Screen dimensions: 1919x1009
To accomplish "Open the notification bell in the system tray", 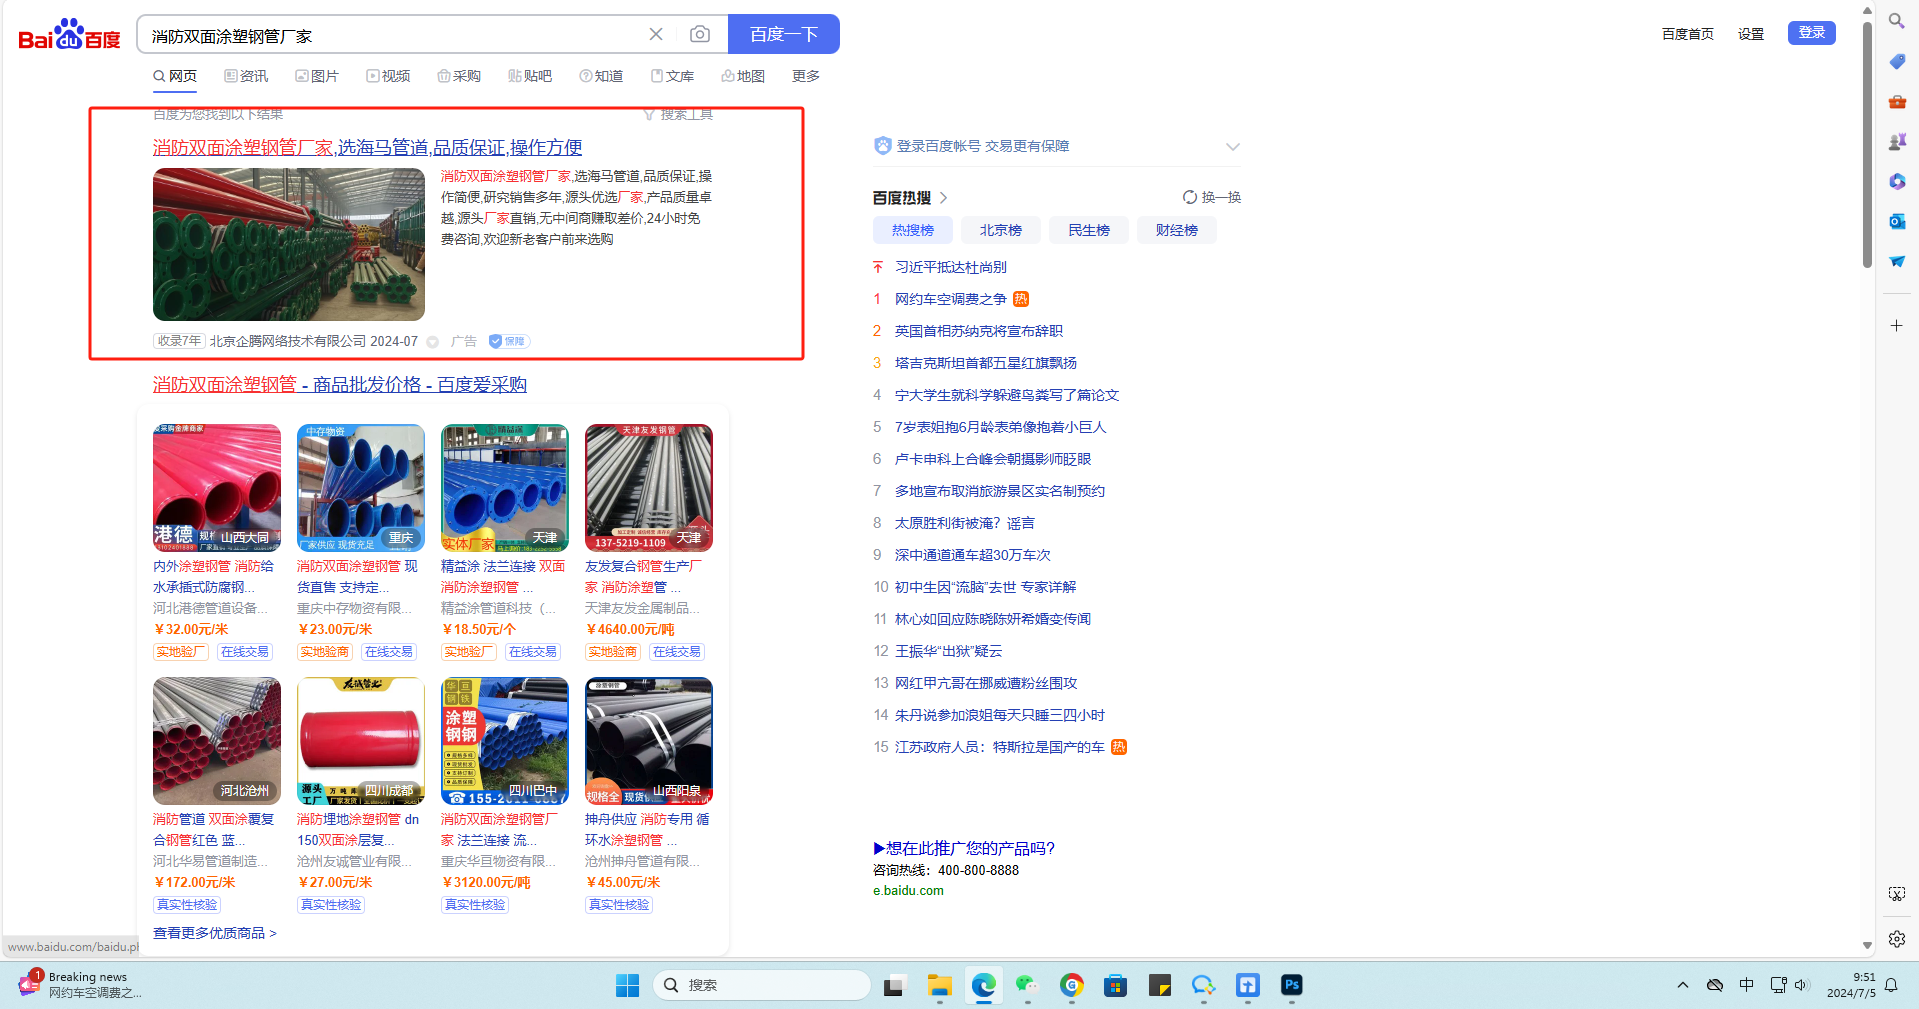I will tap(1891, 985).
